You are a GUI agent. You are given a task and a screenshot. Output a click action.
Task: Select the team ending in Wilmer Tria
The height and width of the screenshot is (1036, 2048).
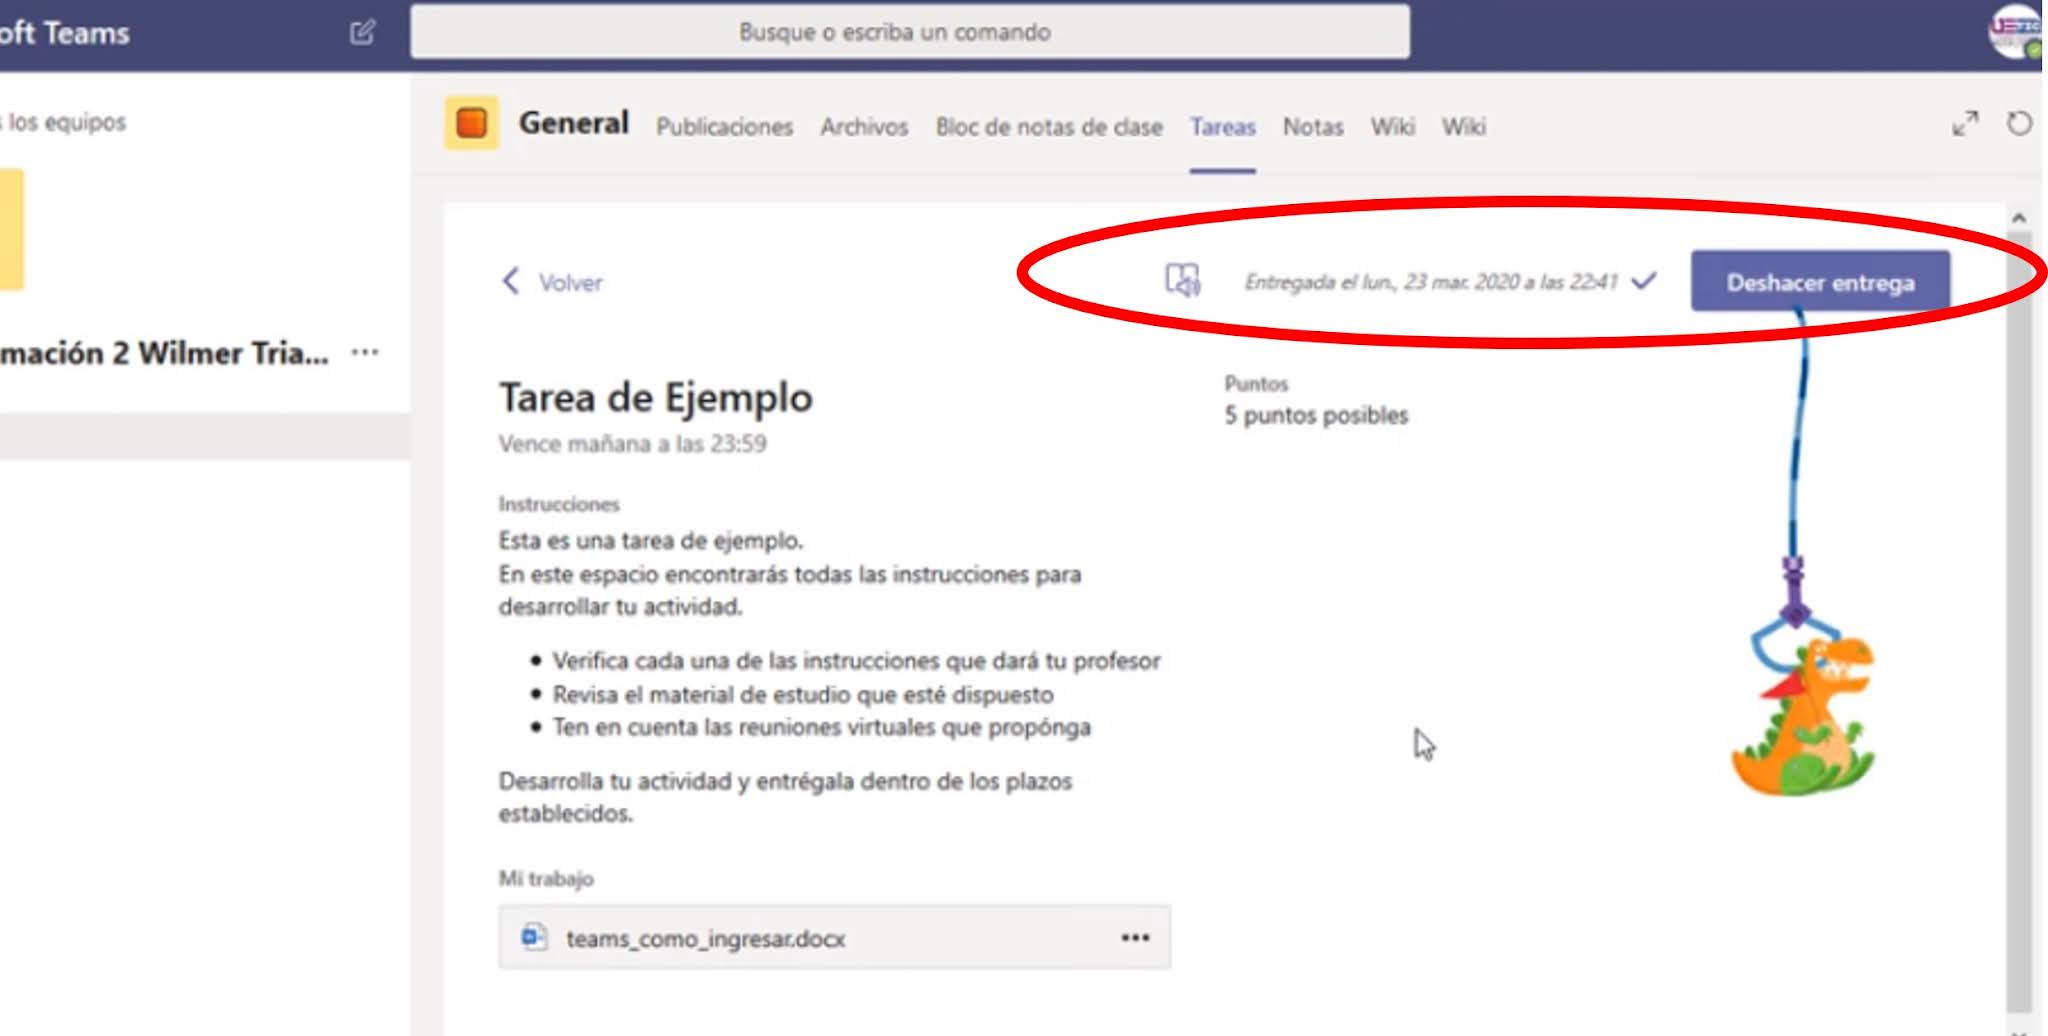pyautogui.click(x=164, y=353)
